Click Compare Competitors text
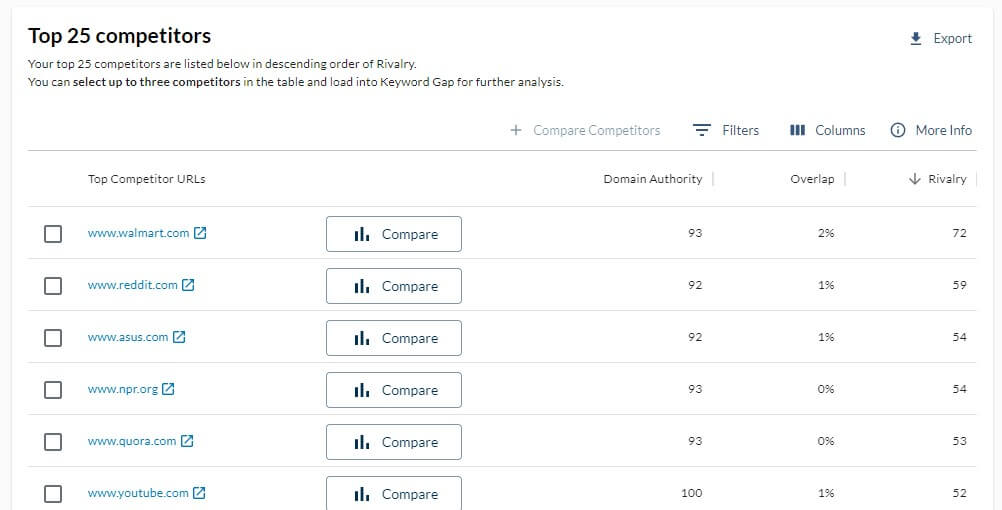The image size is (1002, 510). click(597, 130)
